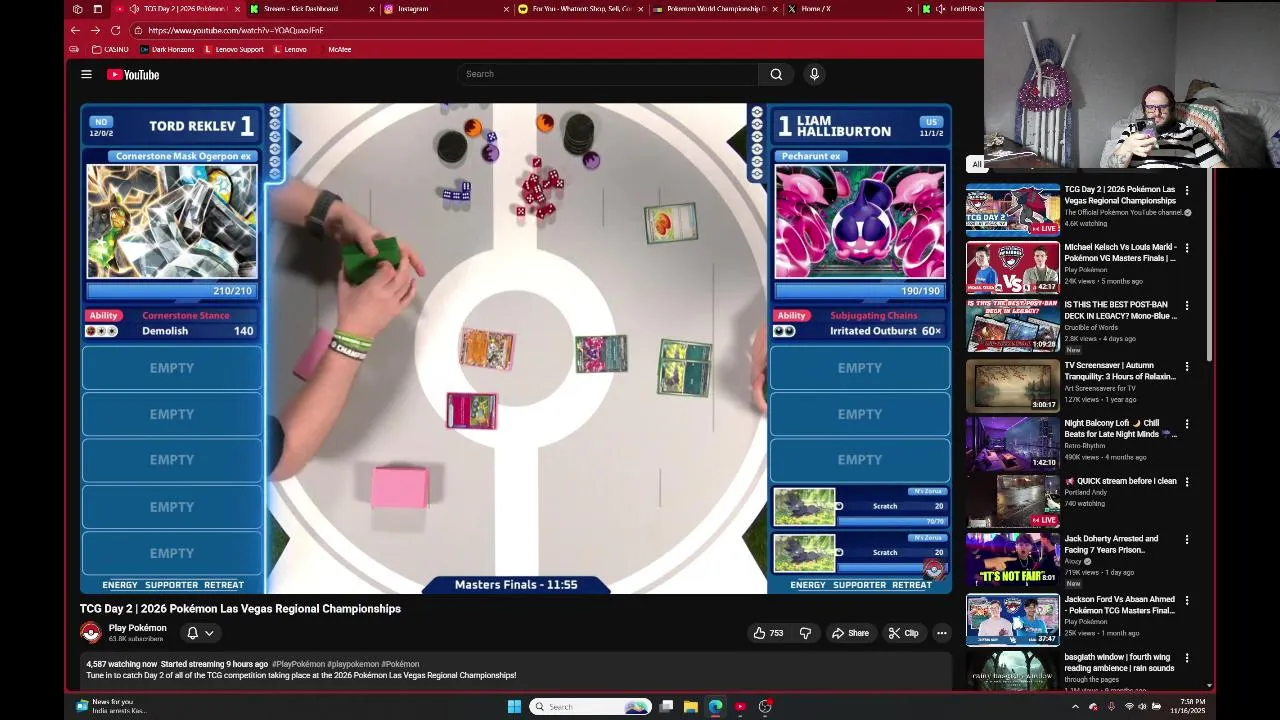
Task: Open the Windows Start button
Action: coord(514,707)
